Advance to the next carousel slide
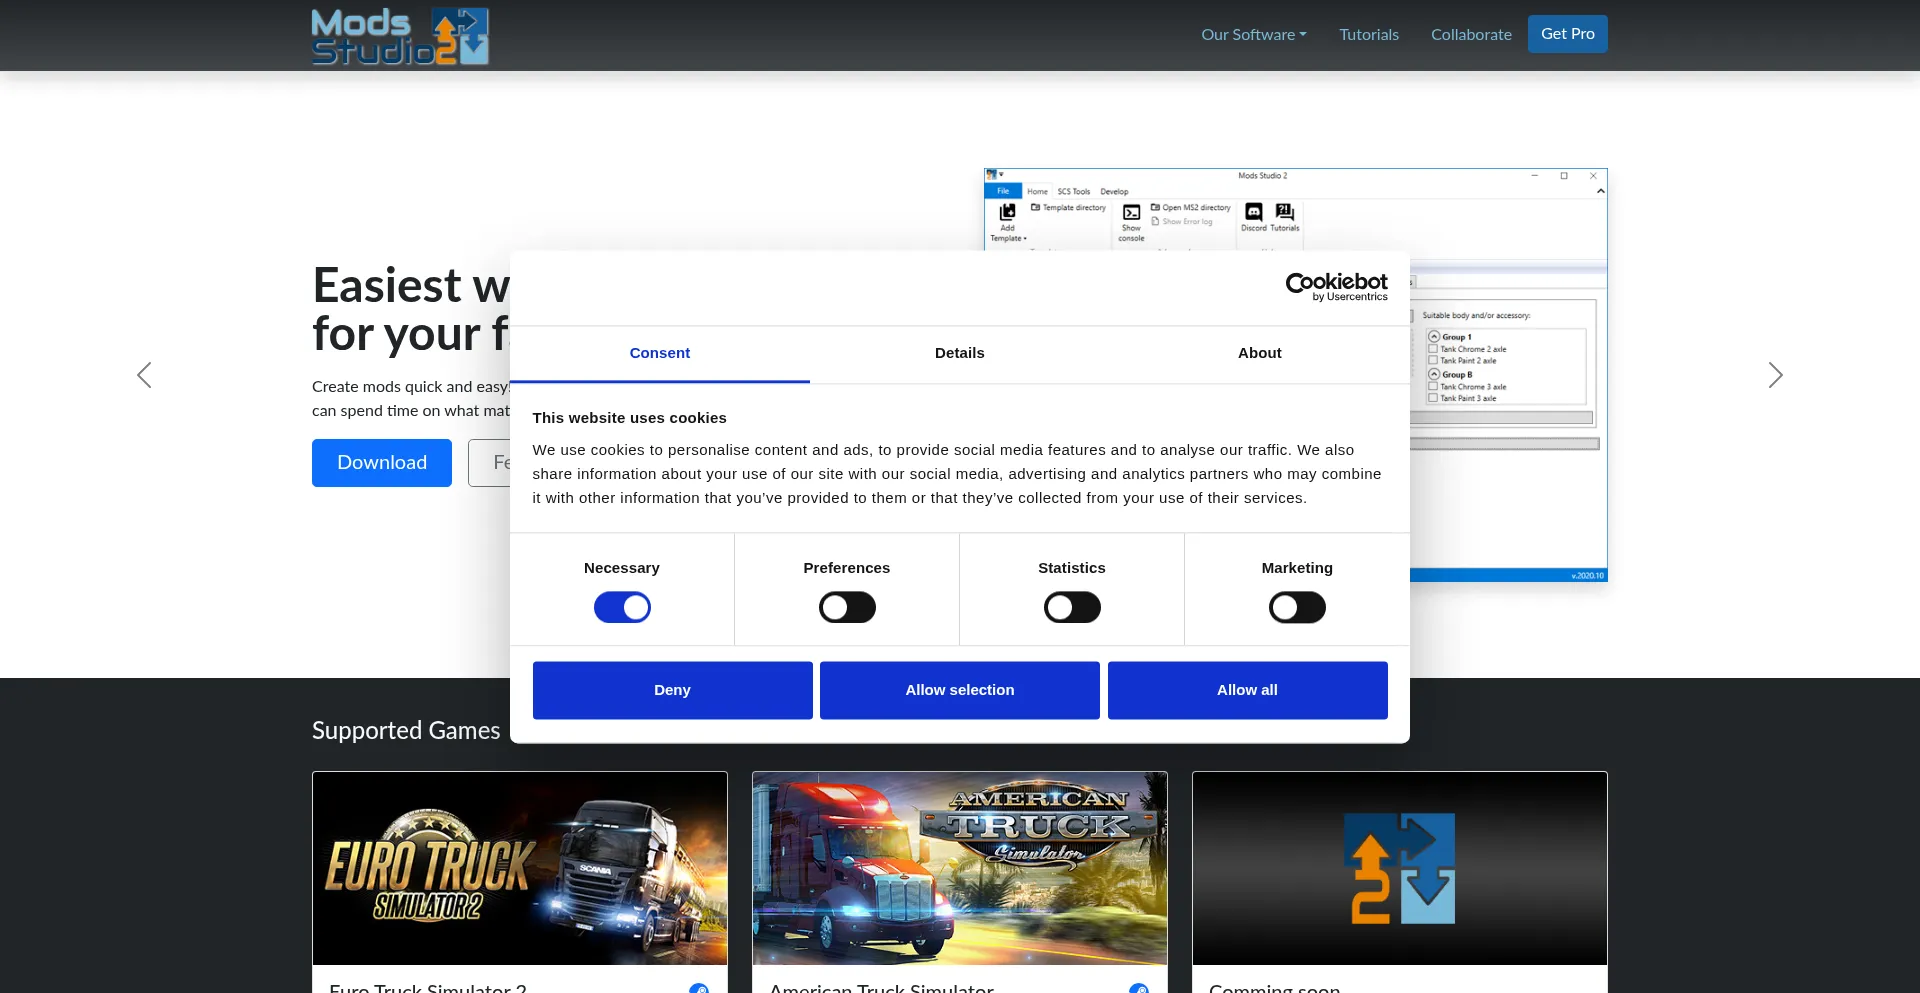Image resolution: width=1920 pixels, height=993 pixels. 1775,375
